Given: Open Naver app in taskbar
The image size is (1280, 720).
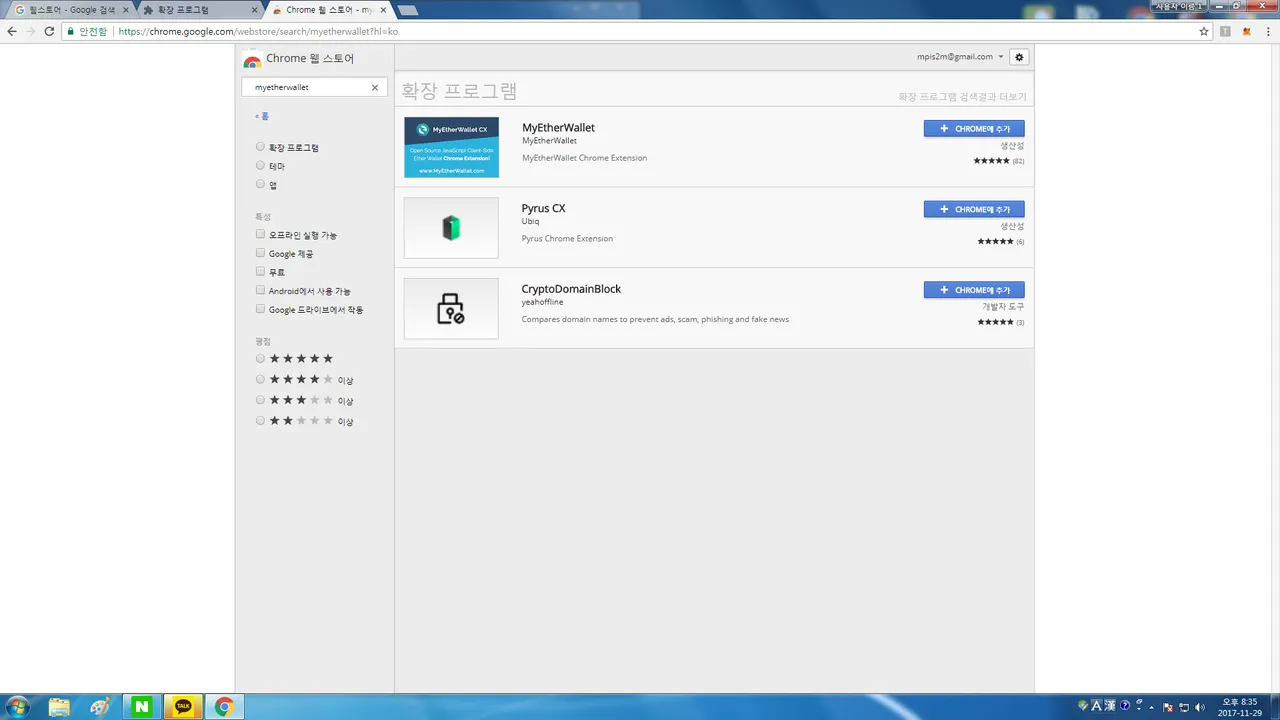Looking at the screenshot, I should pos(142,707).
